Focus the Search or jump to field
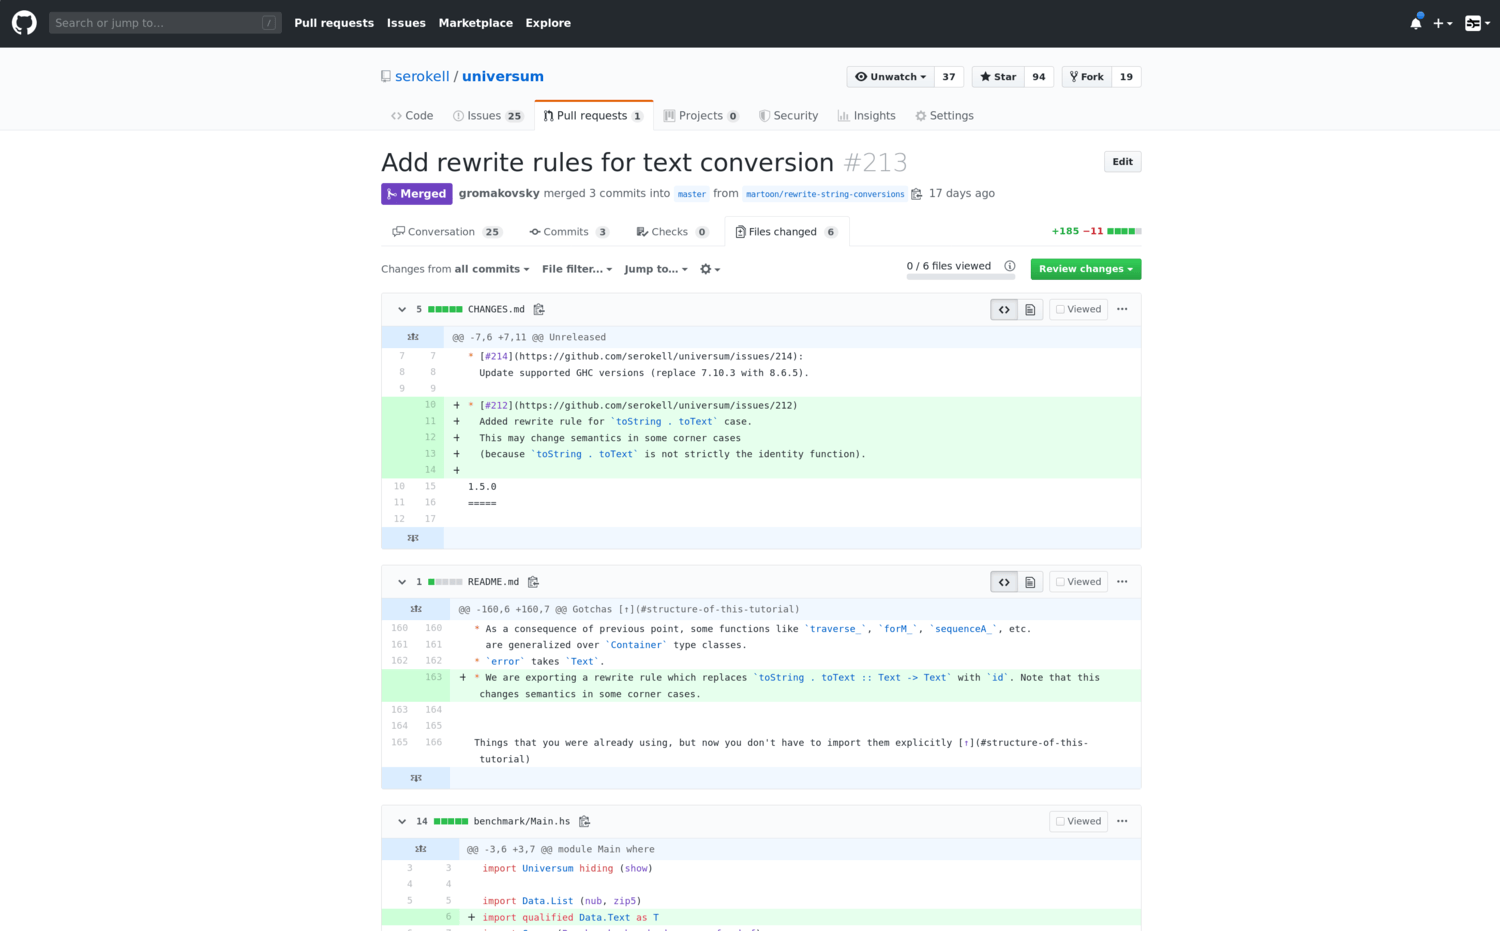 click(x=165, y=23)
